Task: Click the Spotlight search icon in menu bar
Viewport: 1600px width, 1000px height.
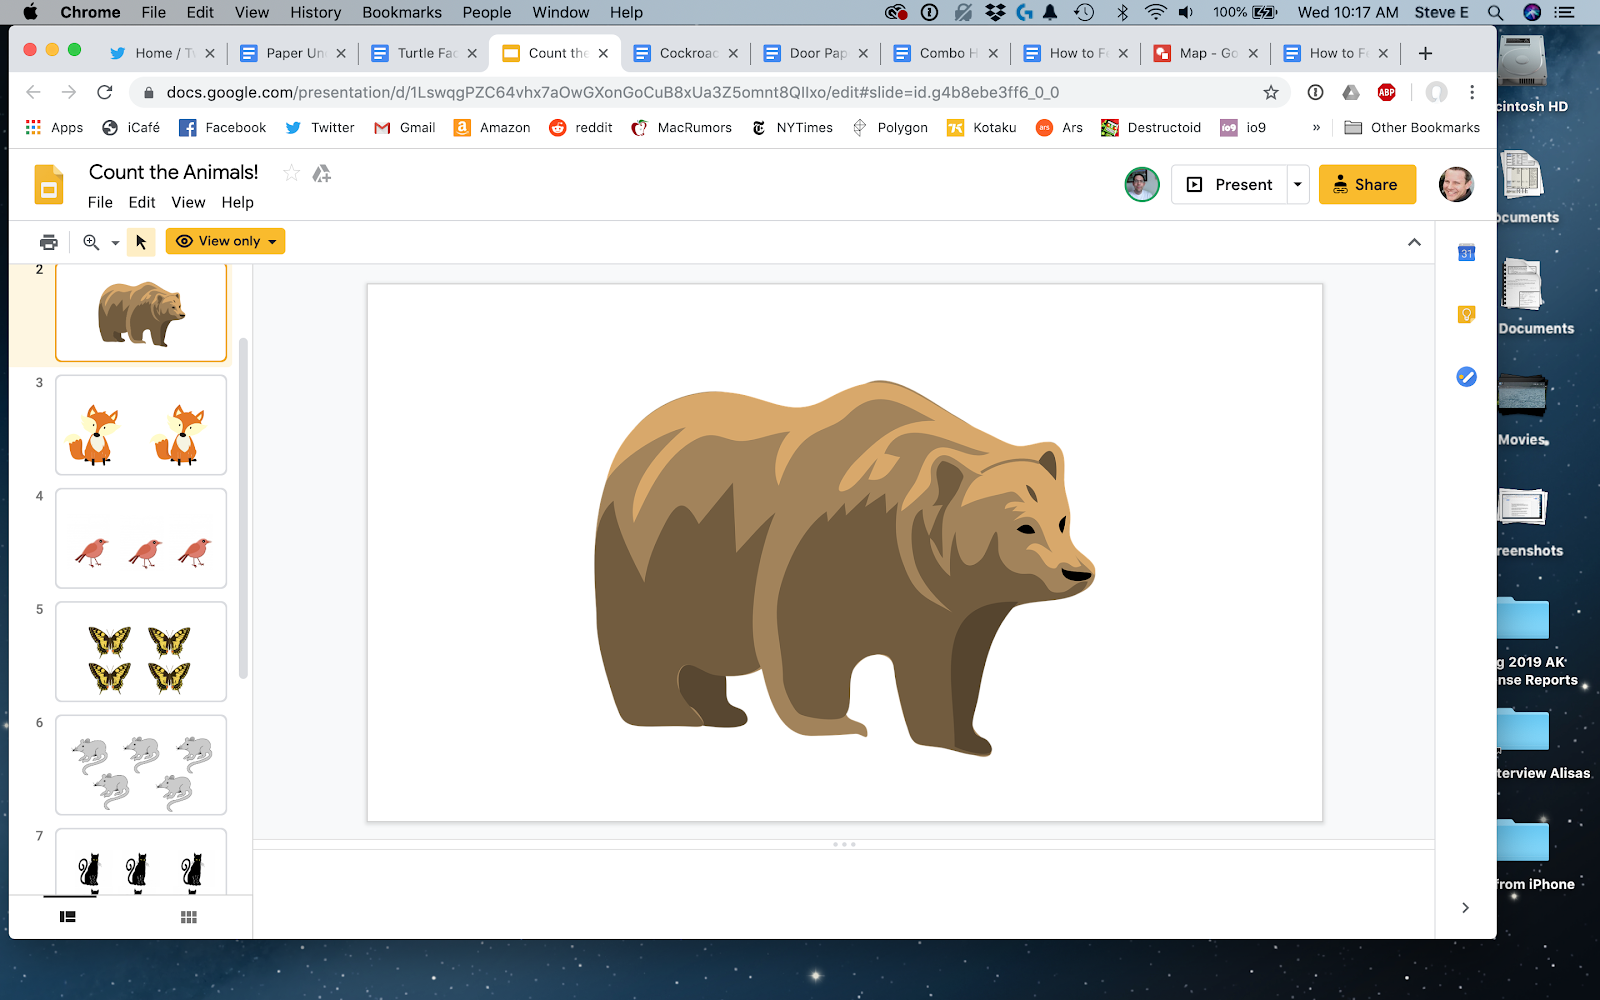Action: 1495,12
